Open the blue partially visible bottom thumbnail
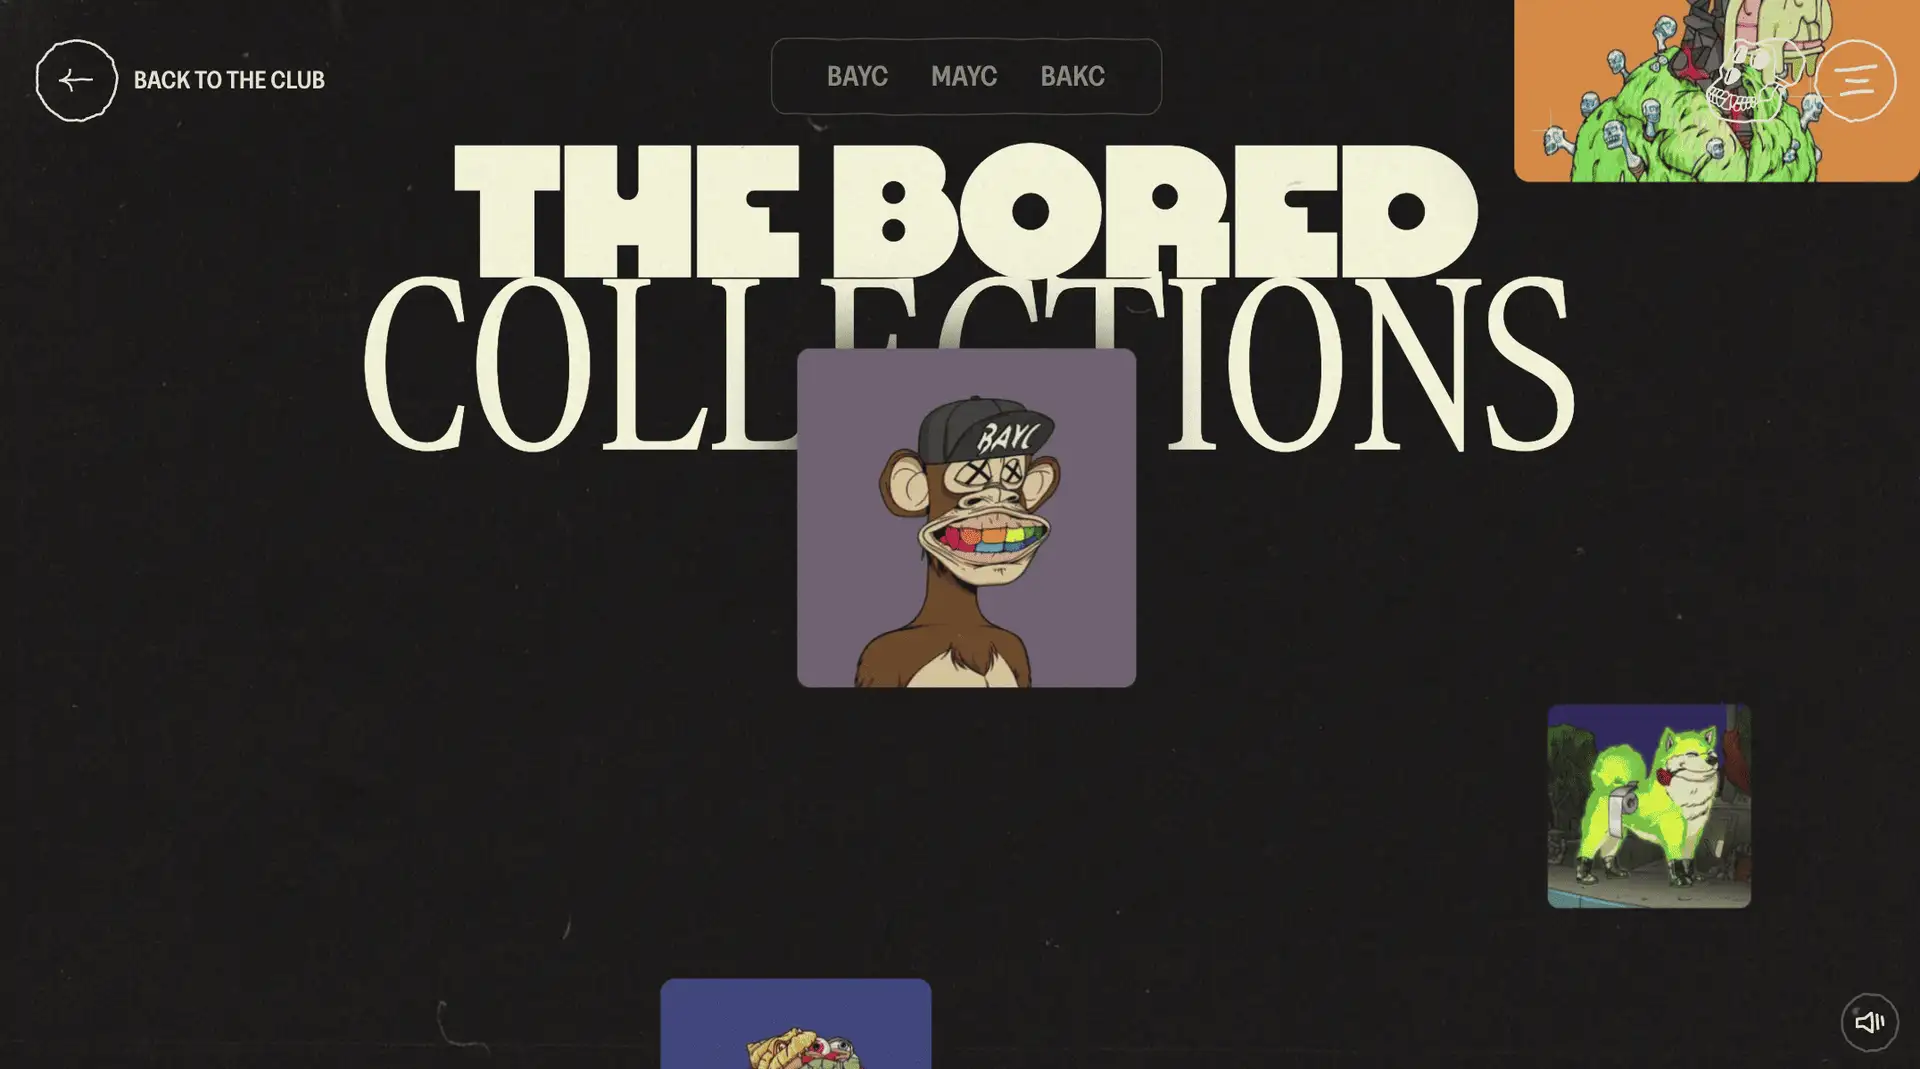Screen dimensions: 1920x1069 point(796,1024)
